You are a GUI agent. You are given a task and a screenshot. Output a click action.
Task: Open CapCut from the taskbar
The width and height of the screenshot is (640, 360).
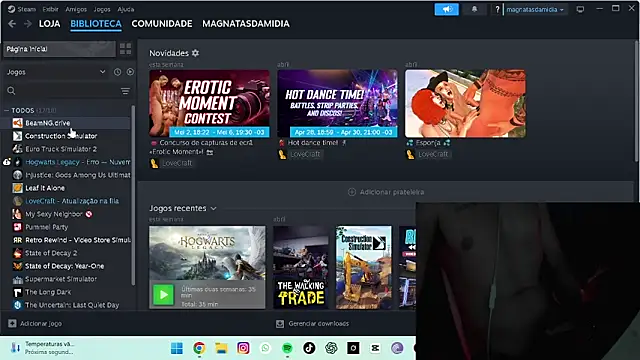[x=375, y=348]
